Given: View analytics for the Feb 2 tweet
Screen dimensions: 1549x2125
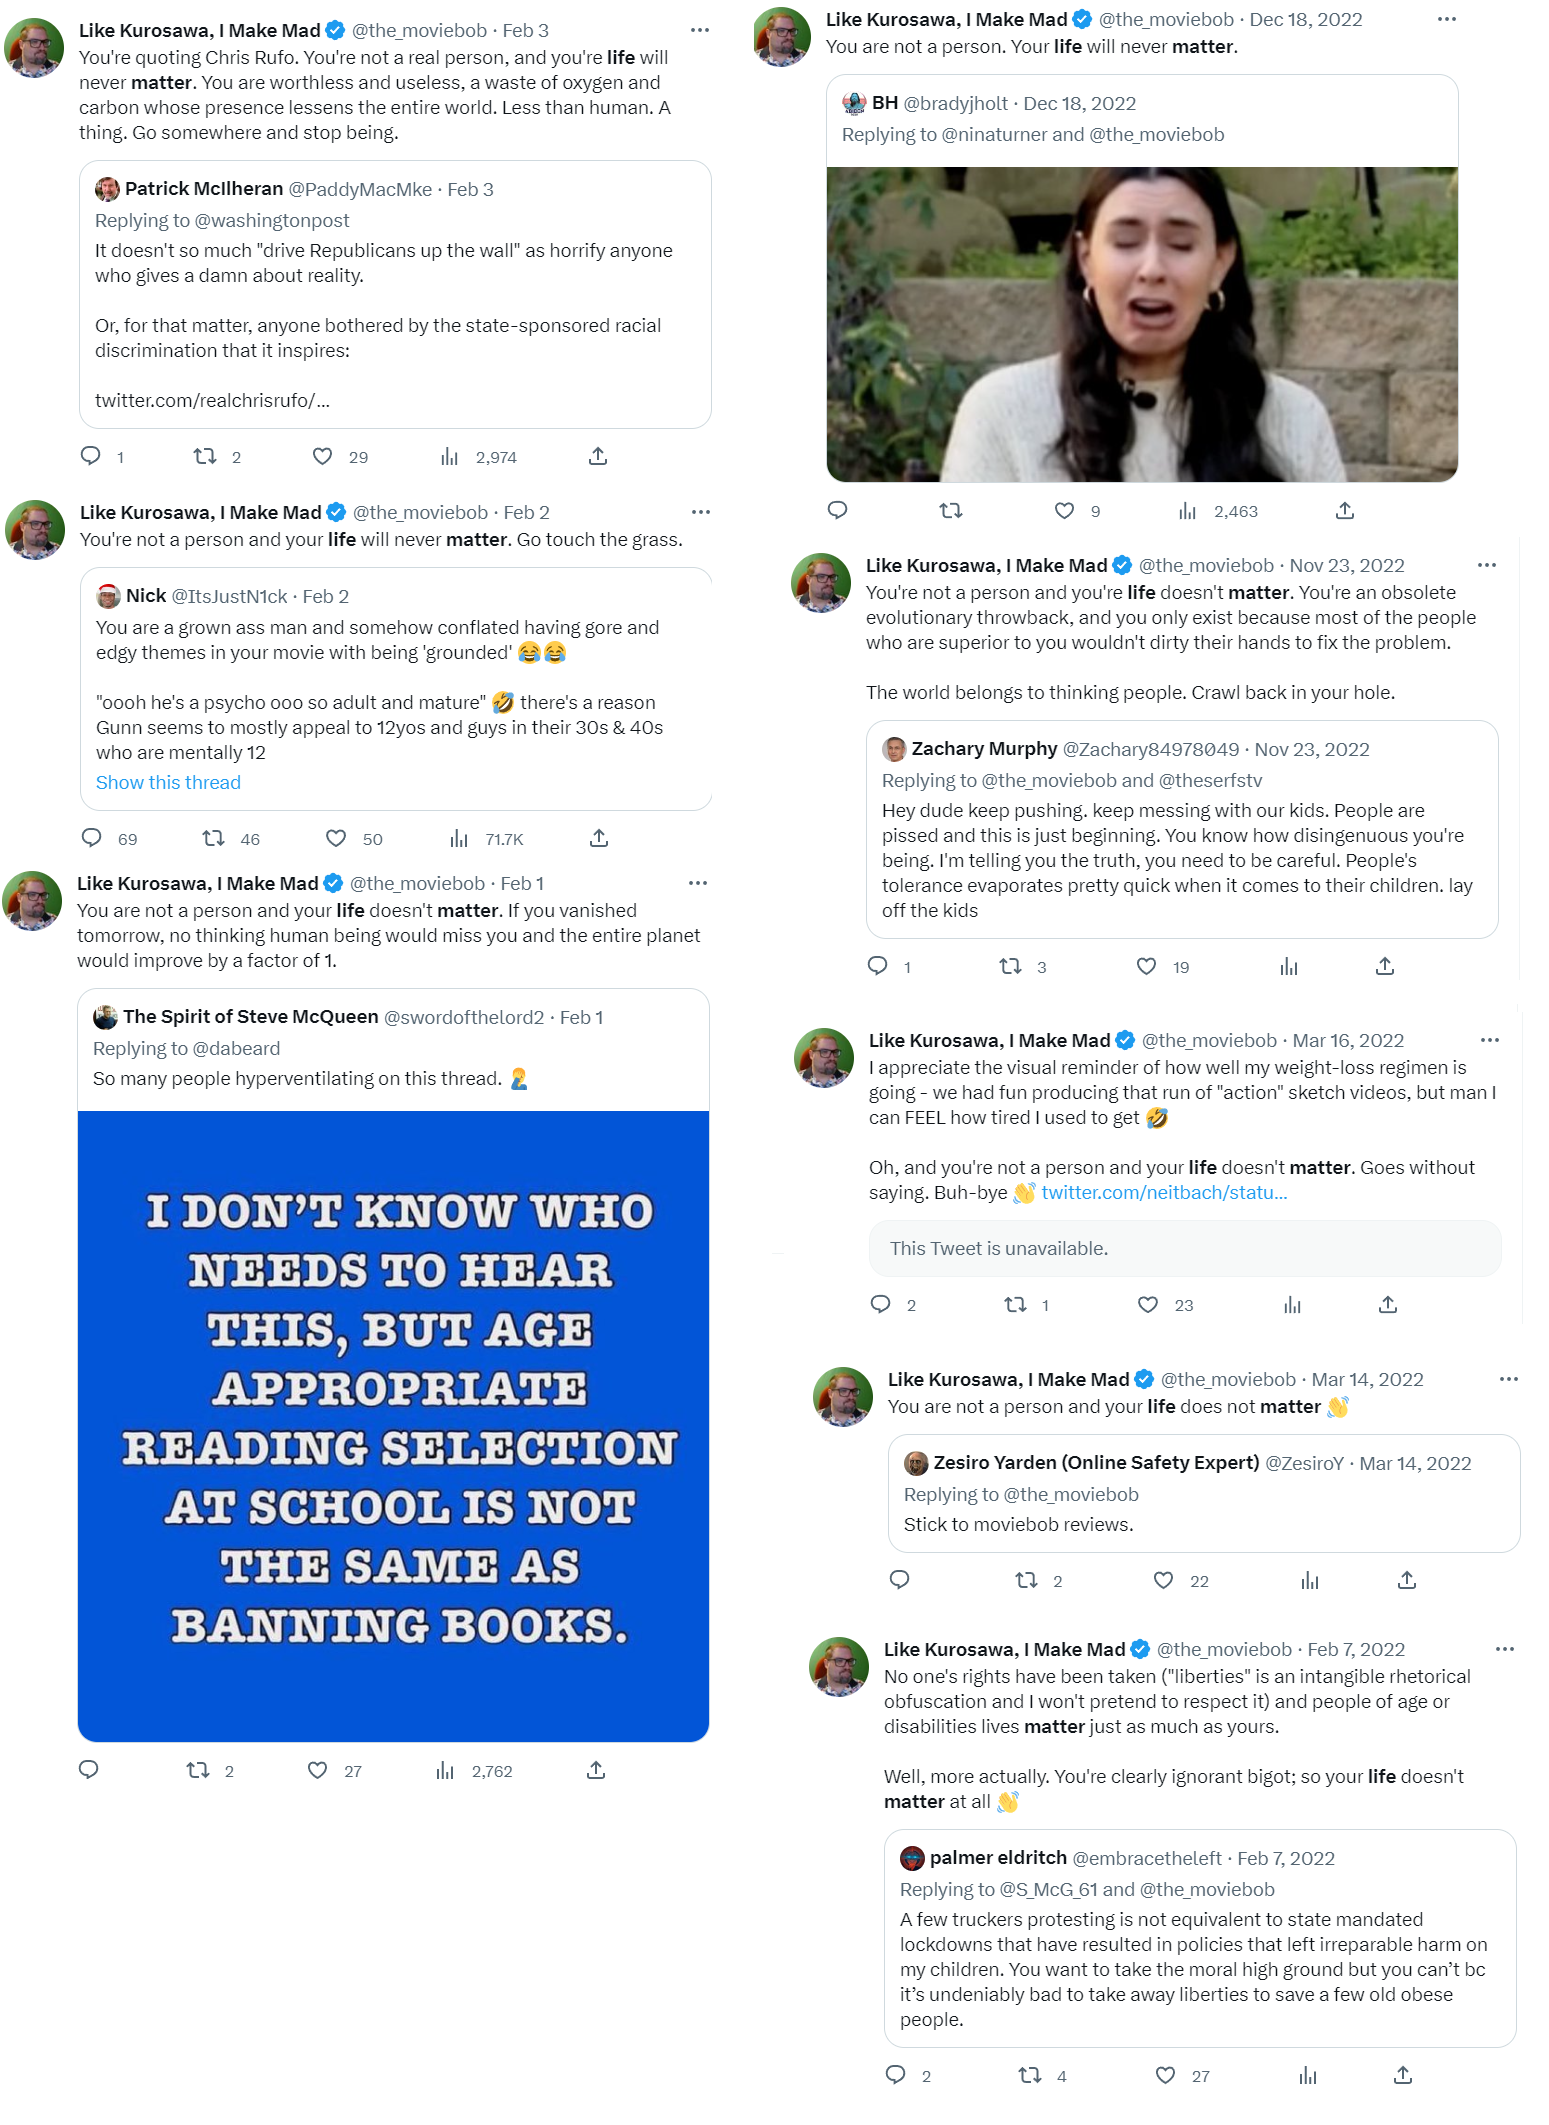Looking at the screenshot, I should (x=459, y=838).
